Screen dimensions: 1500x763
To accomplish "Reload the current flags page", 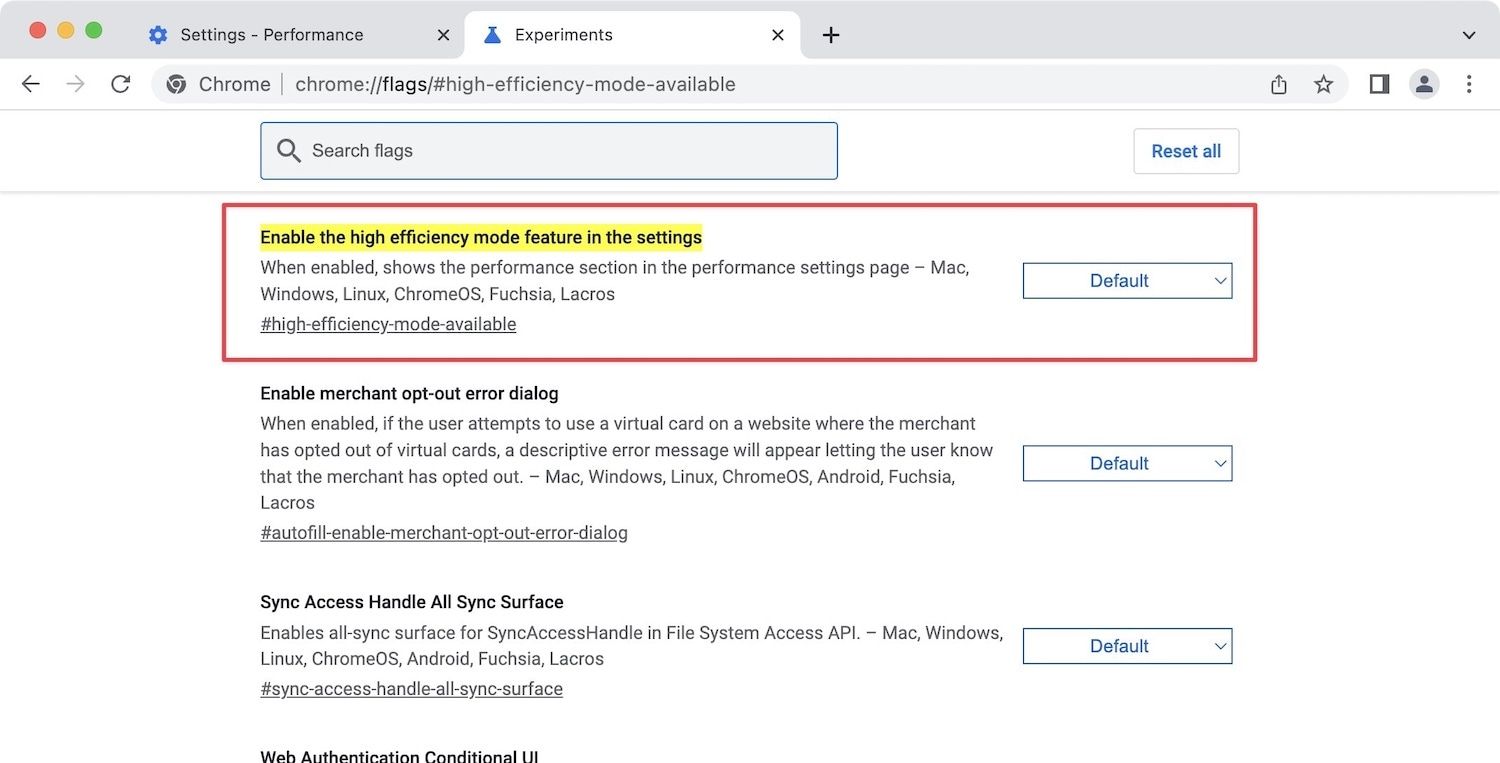I will [x=121, y=84].
